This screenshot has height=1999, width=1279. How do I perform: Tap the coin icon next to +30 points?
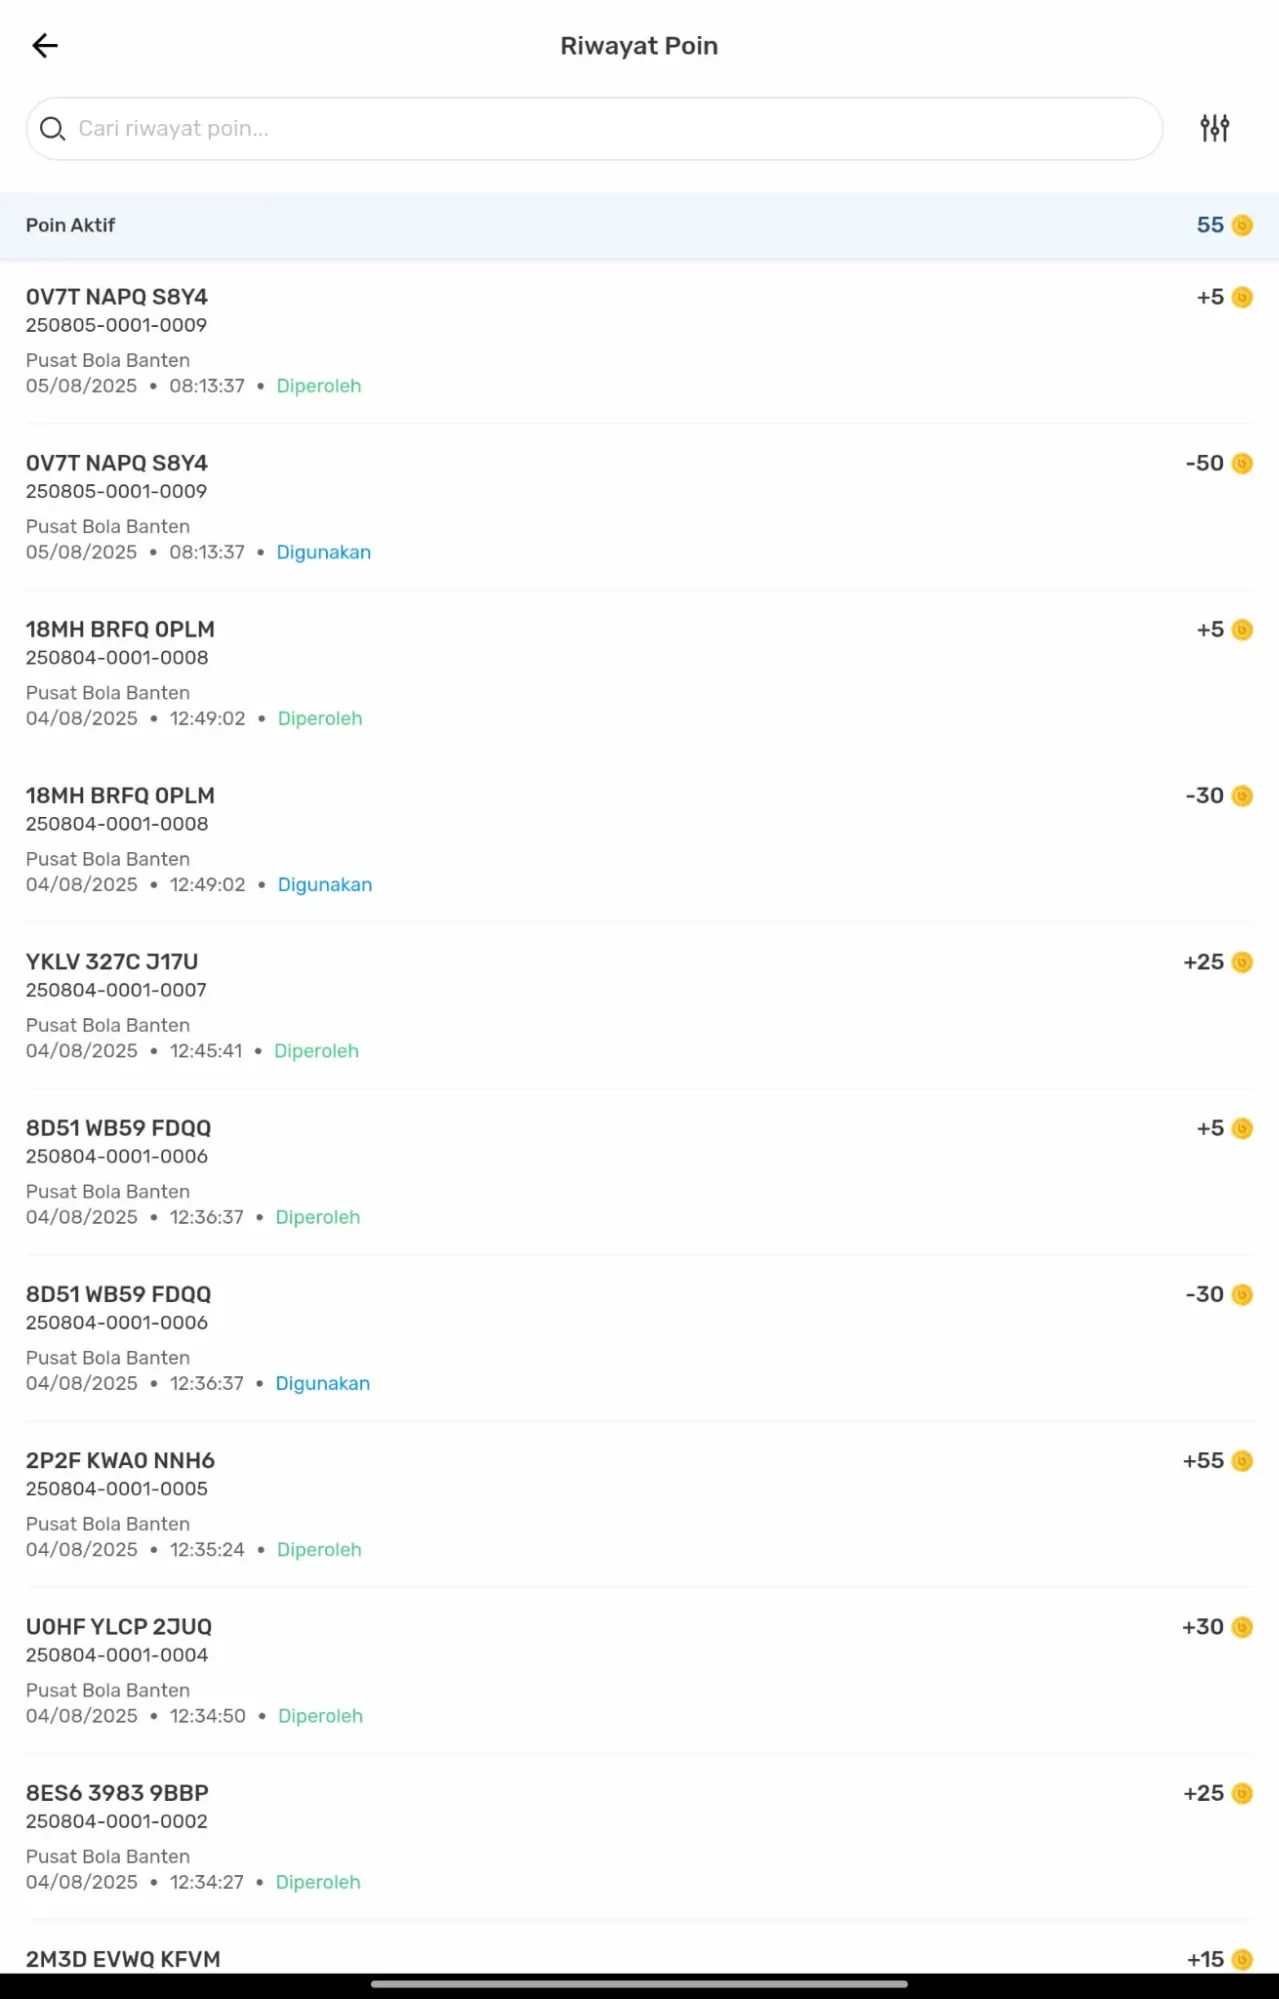[x=1242, y=1627]
